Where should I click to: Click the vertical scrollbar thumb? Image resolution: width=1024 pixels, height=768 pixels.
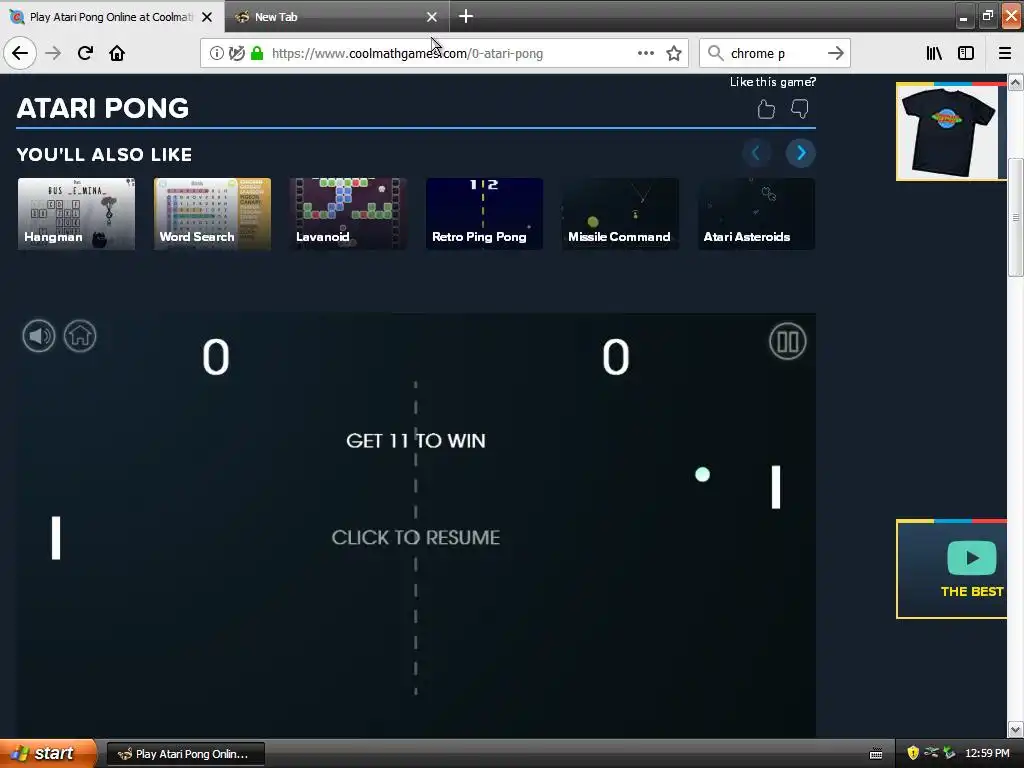pyautogui.click(x=1016, y=217)
